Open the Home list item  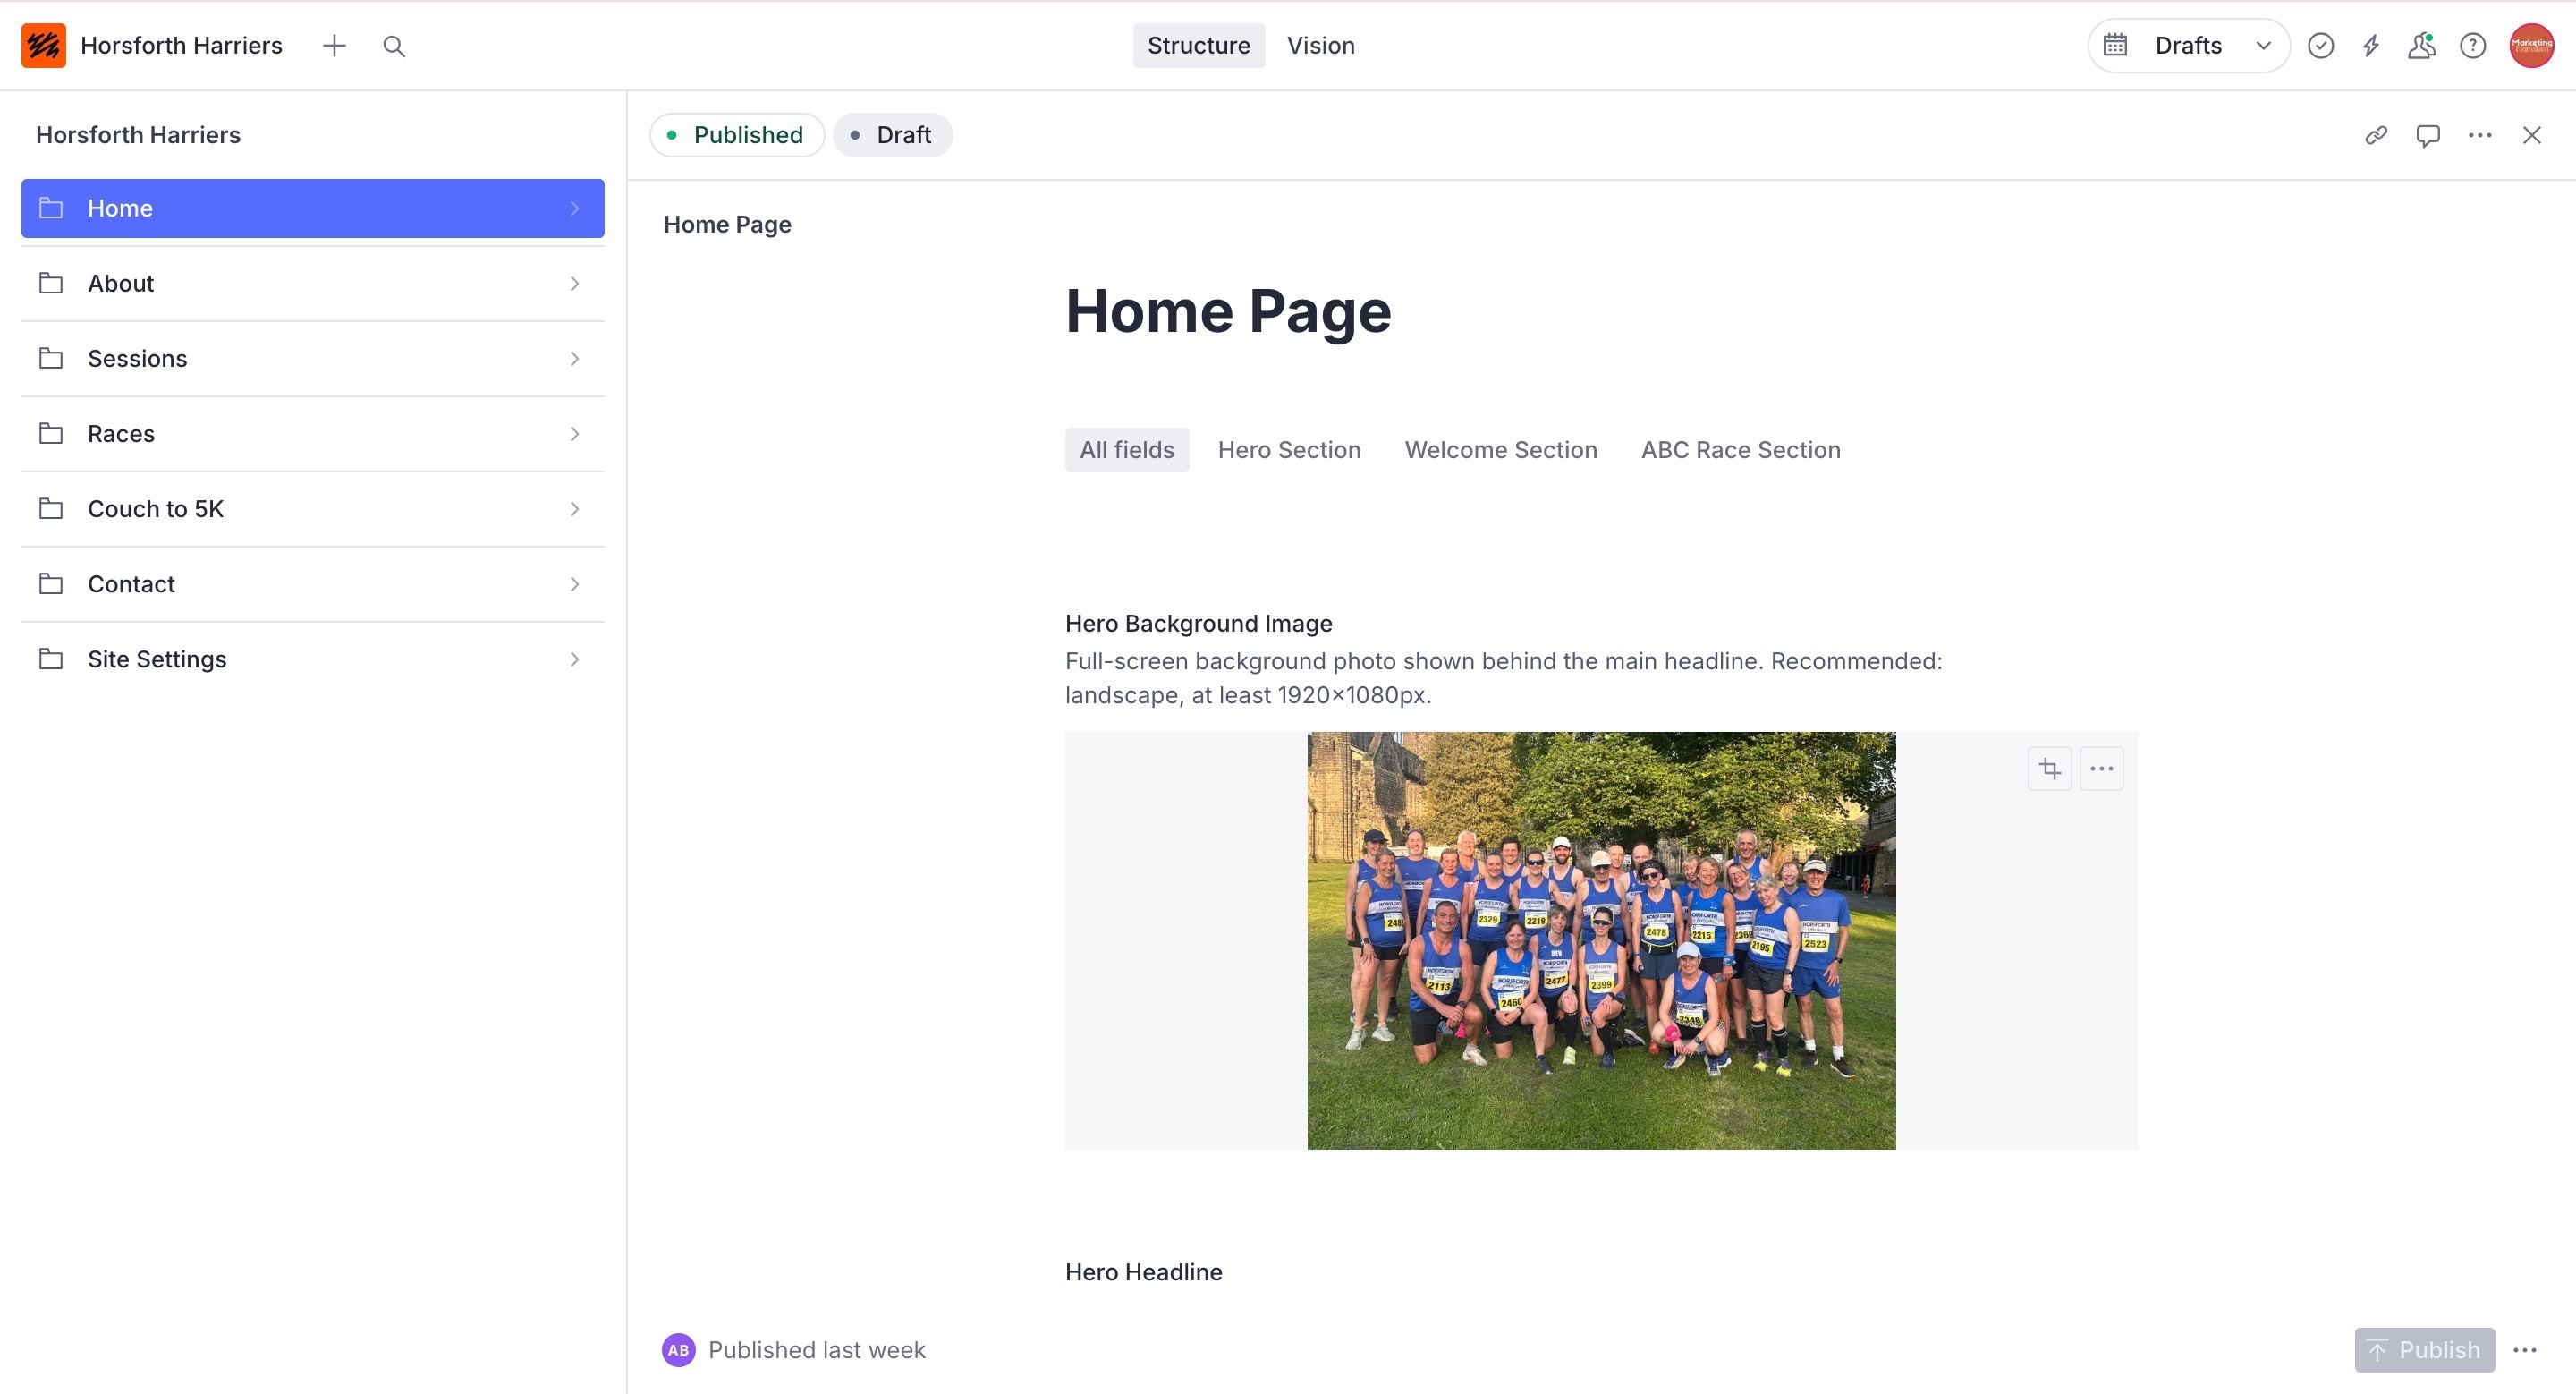point(313,208)
